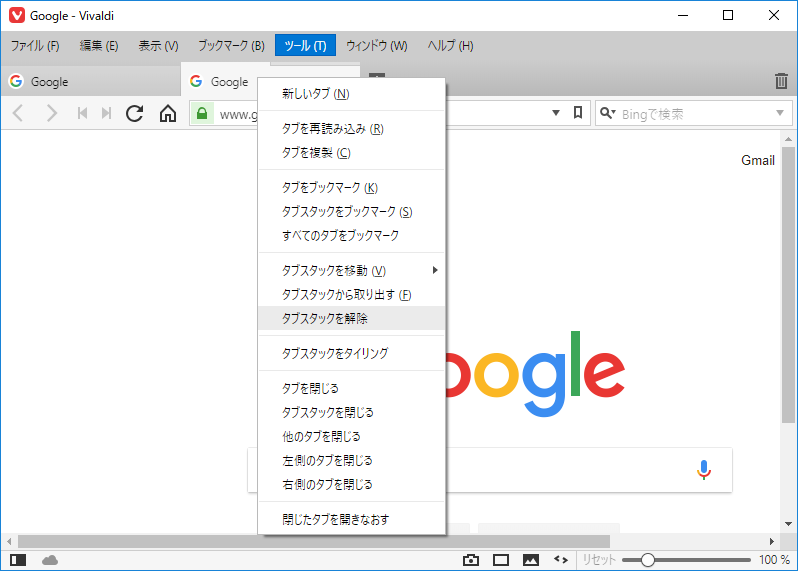
Task: Switch to the first Google tab
Action: pos(91,81)
